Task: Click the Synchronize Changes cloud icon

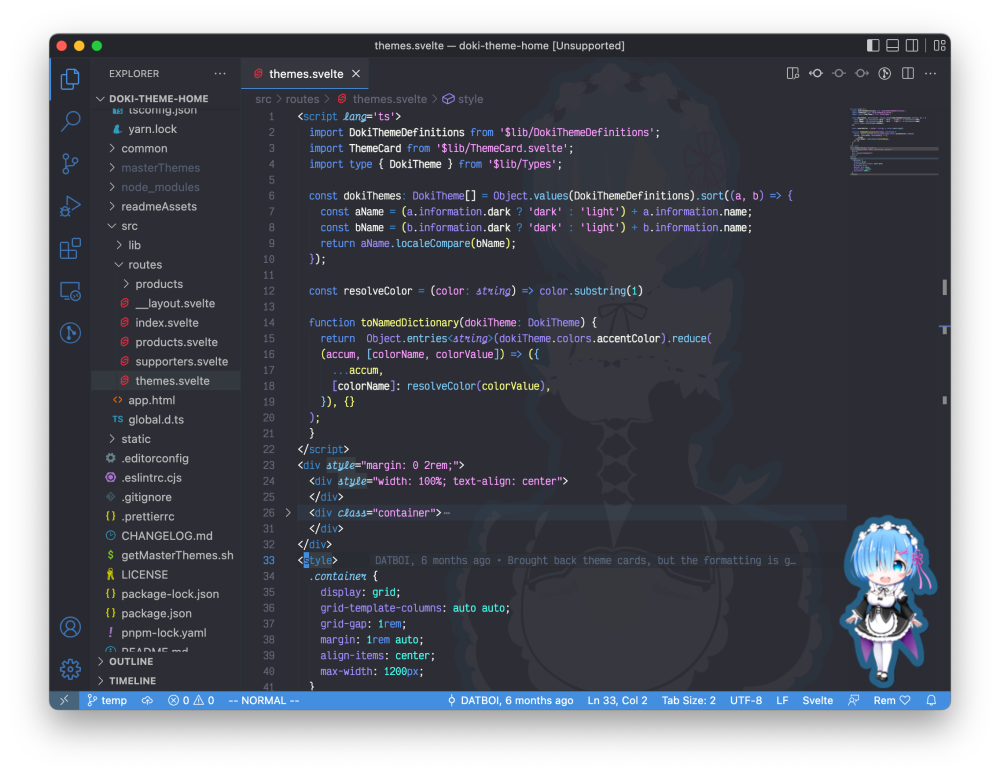Action: coord(147,700)
